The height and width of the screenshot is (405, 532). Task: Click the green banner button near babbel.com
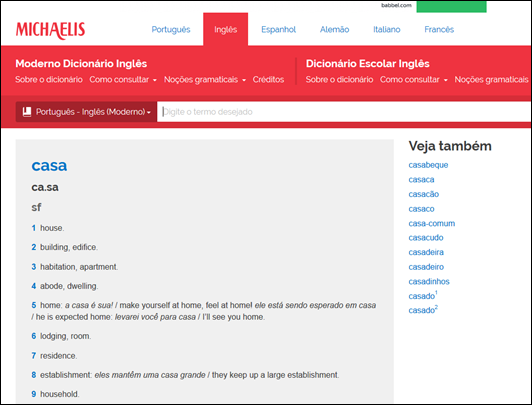tap(451, 6)
